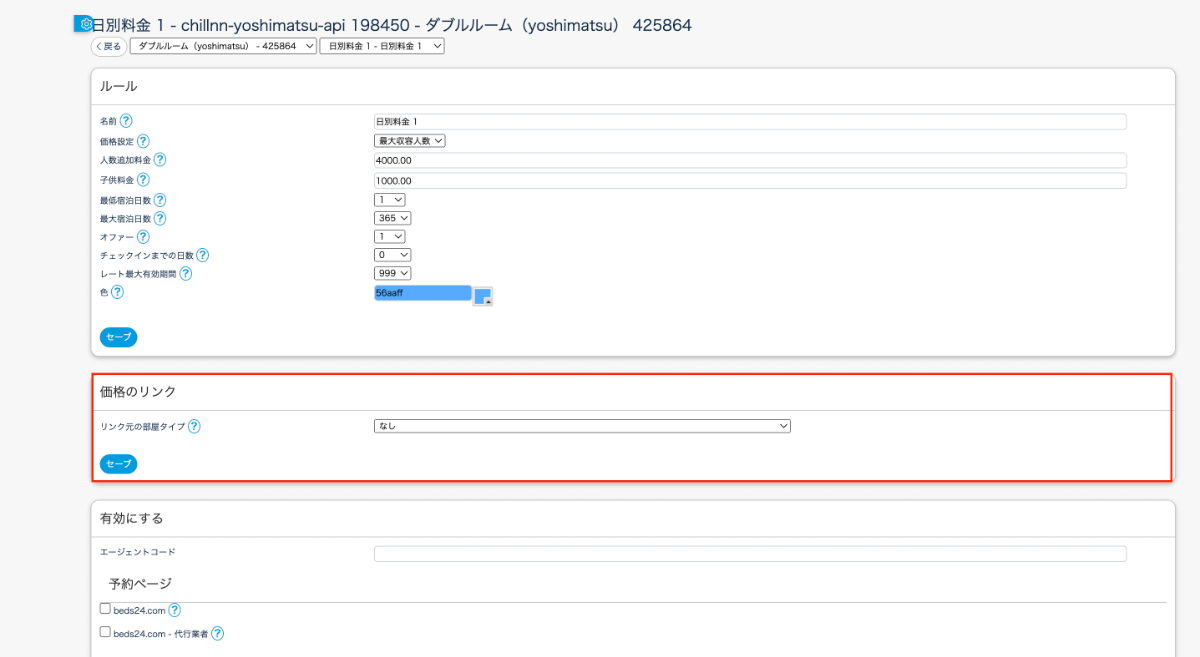View help for レート最大有効期間
The image size is (1200, 657).
point(184,273)
